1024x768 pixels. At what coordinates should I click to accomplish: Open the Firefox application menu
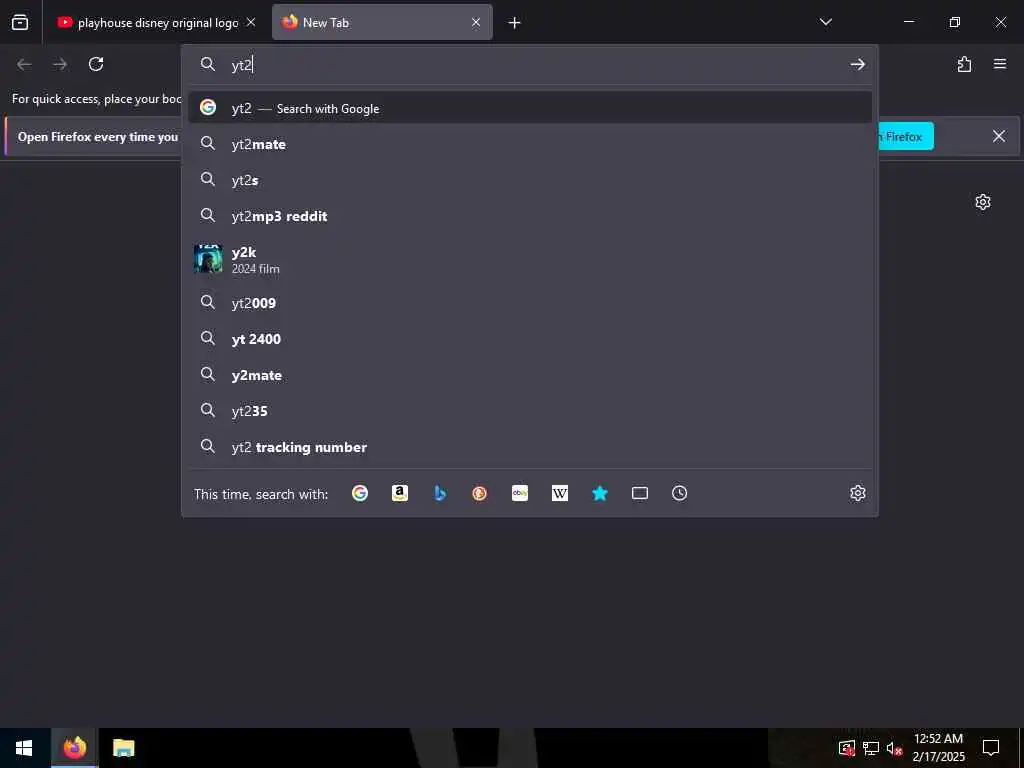coord(1000,64)
